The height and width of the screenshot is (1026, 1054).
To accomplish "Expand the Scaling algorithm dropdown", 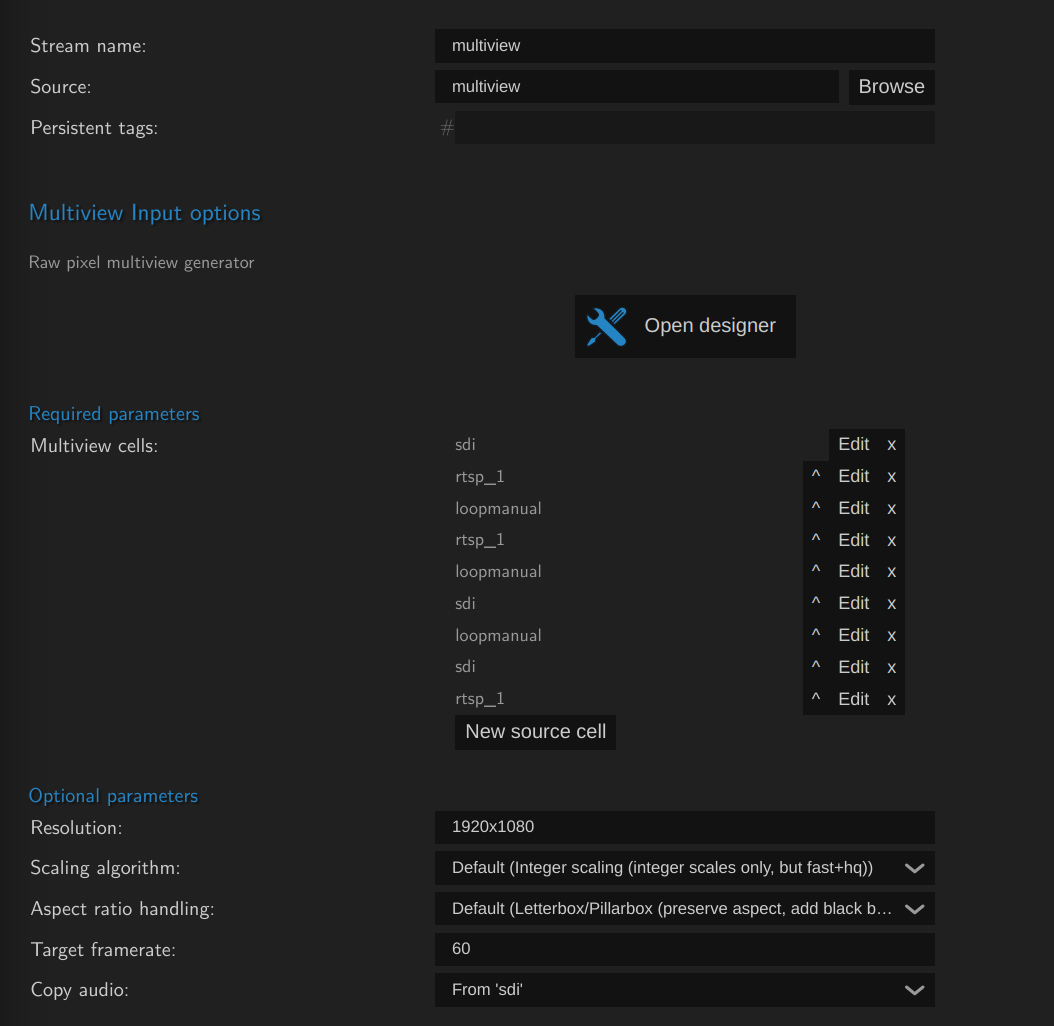I will click(684, 868).
